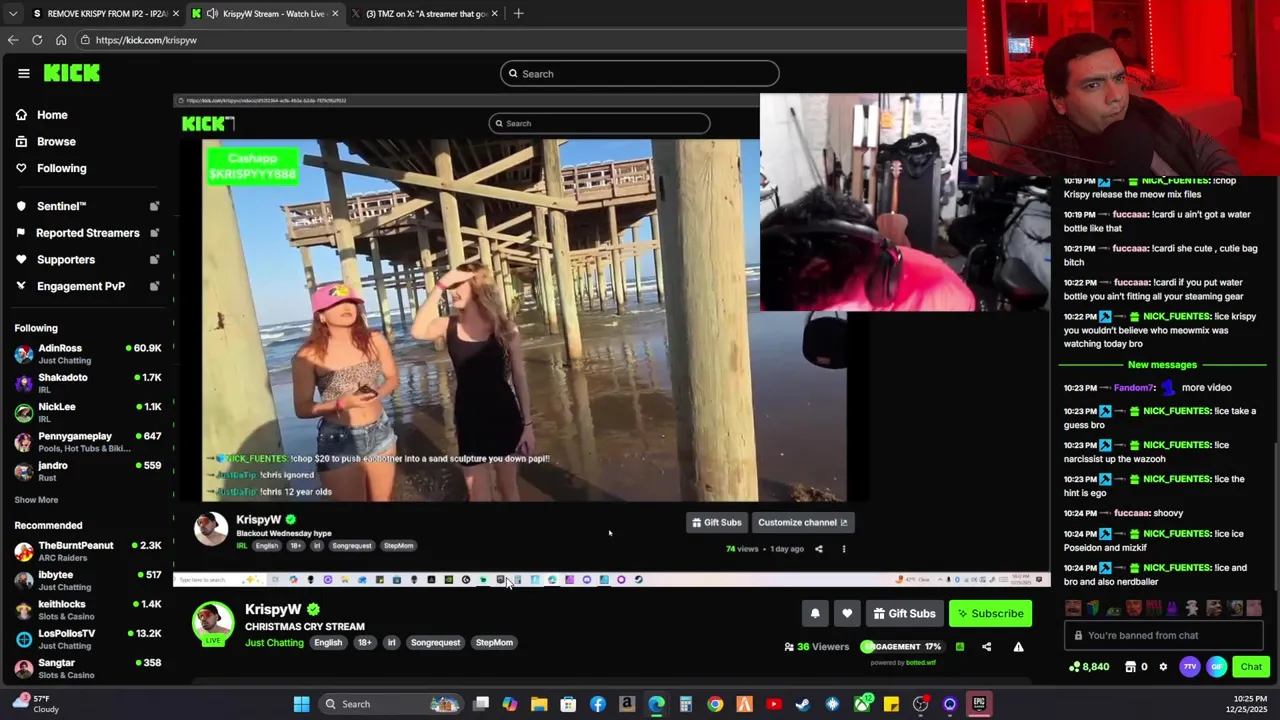Viewport: 1280px width, 720px height.
Task: Jump to New messages in chat
Action: [x=1162, y=365]
